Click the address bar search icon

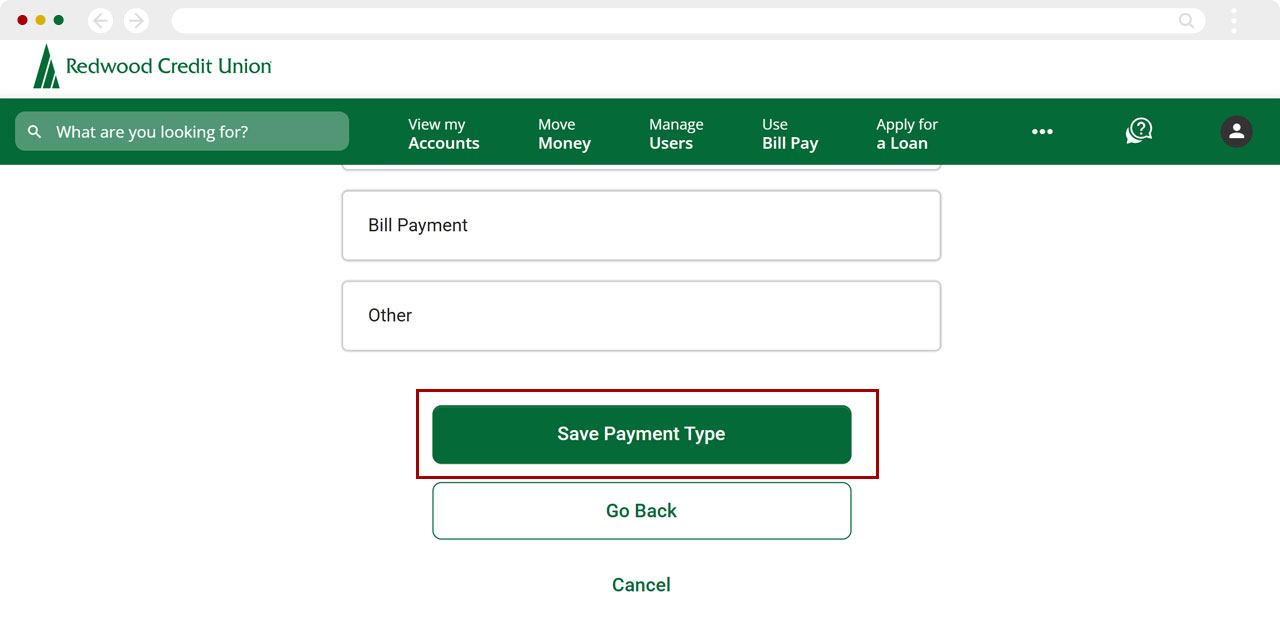(1186, 20)
